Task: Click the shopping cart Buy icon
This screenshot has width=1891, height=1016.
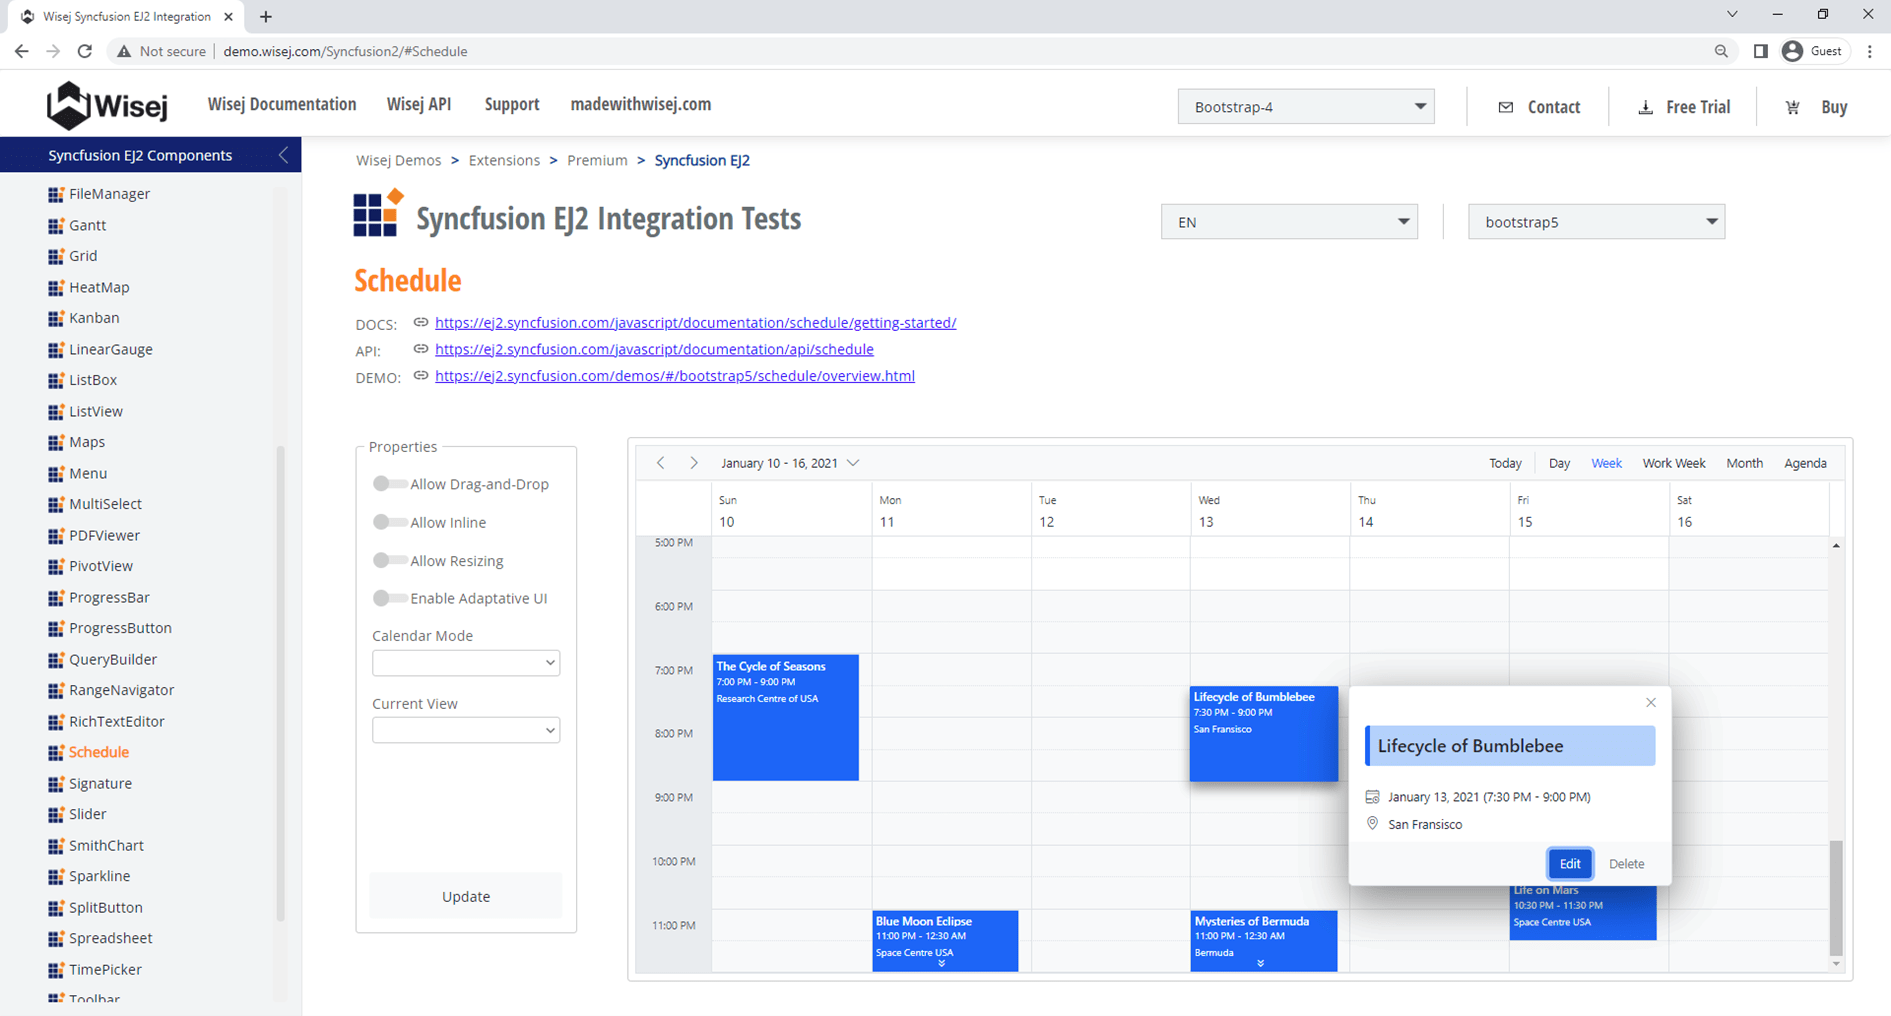Action: tap(1792, 107)
